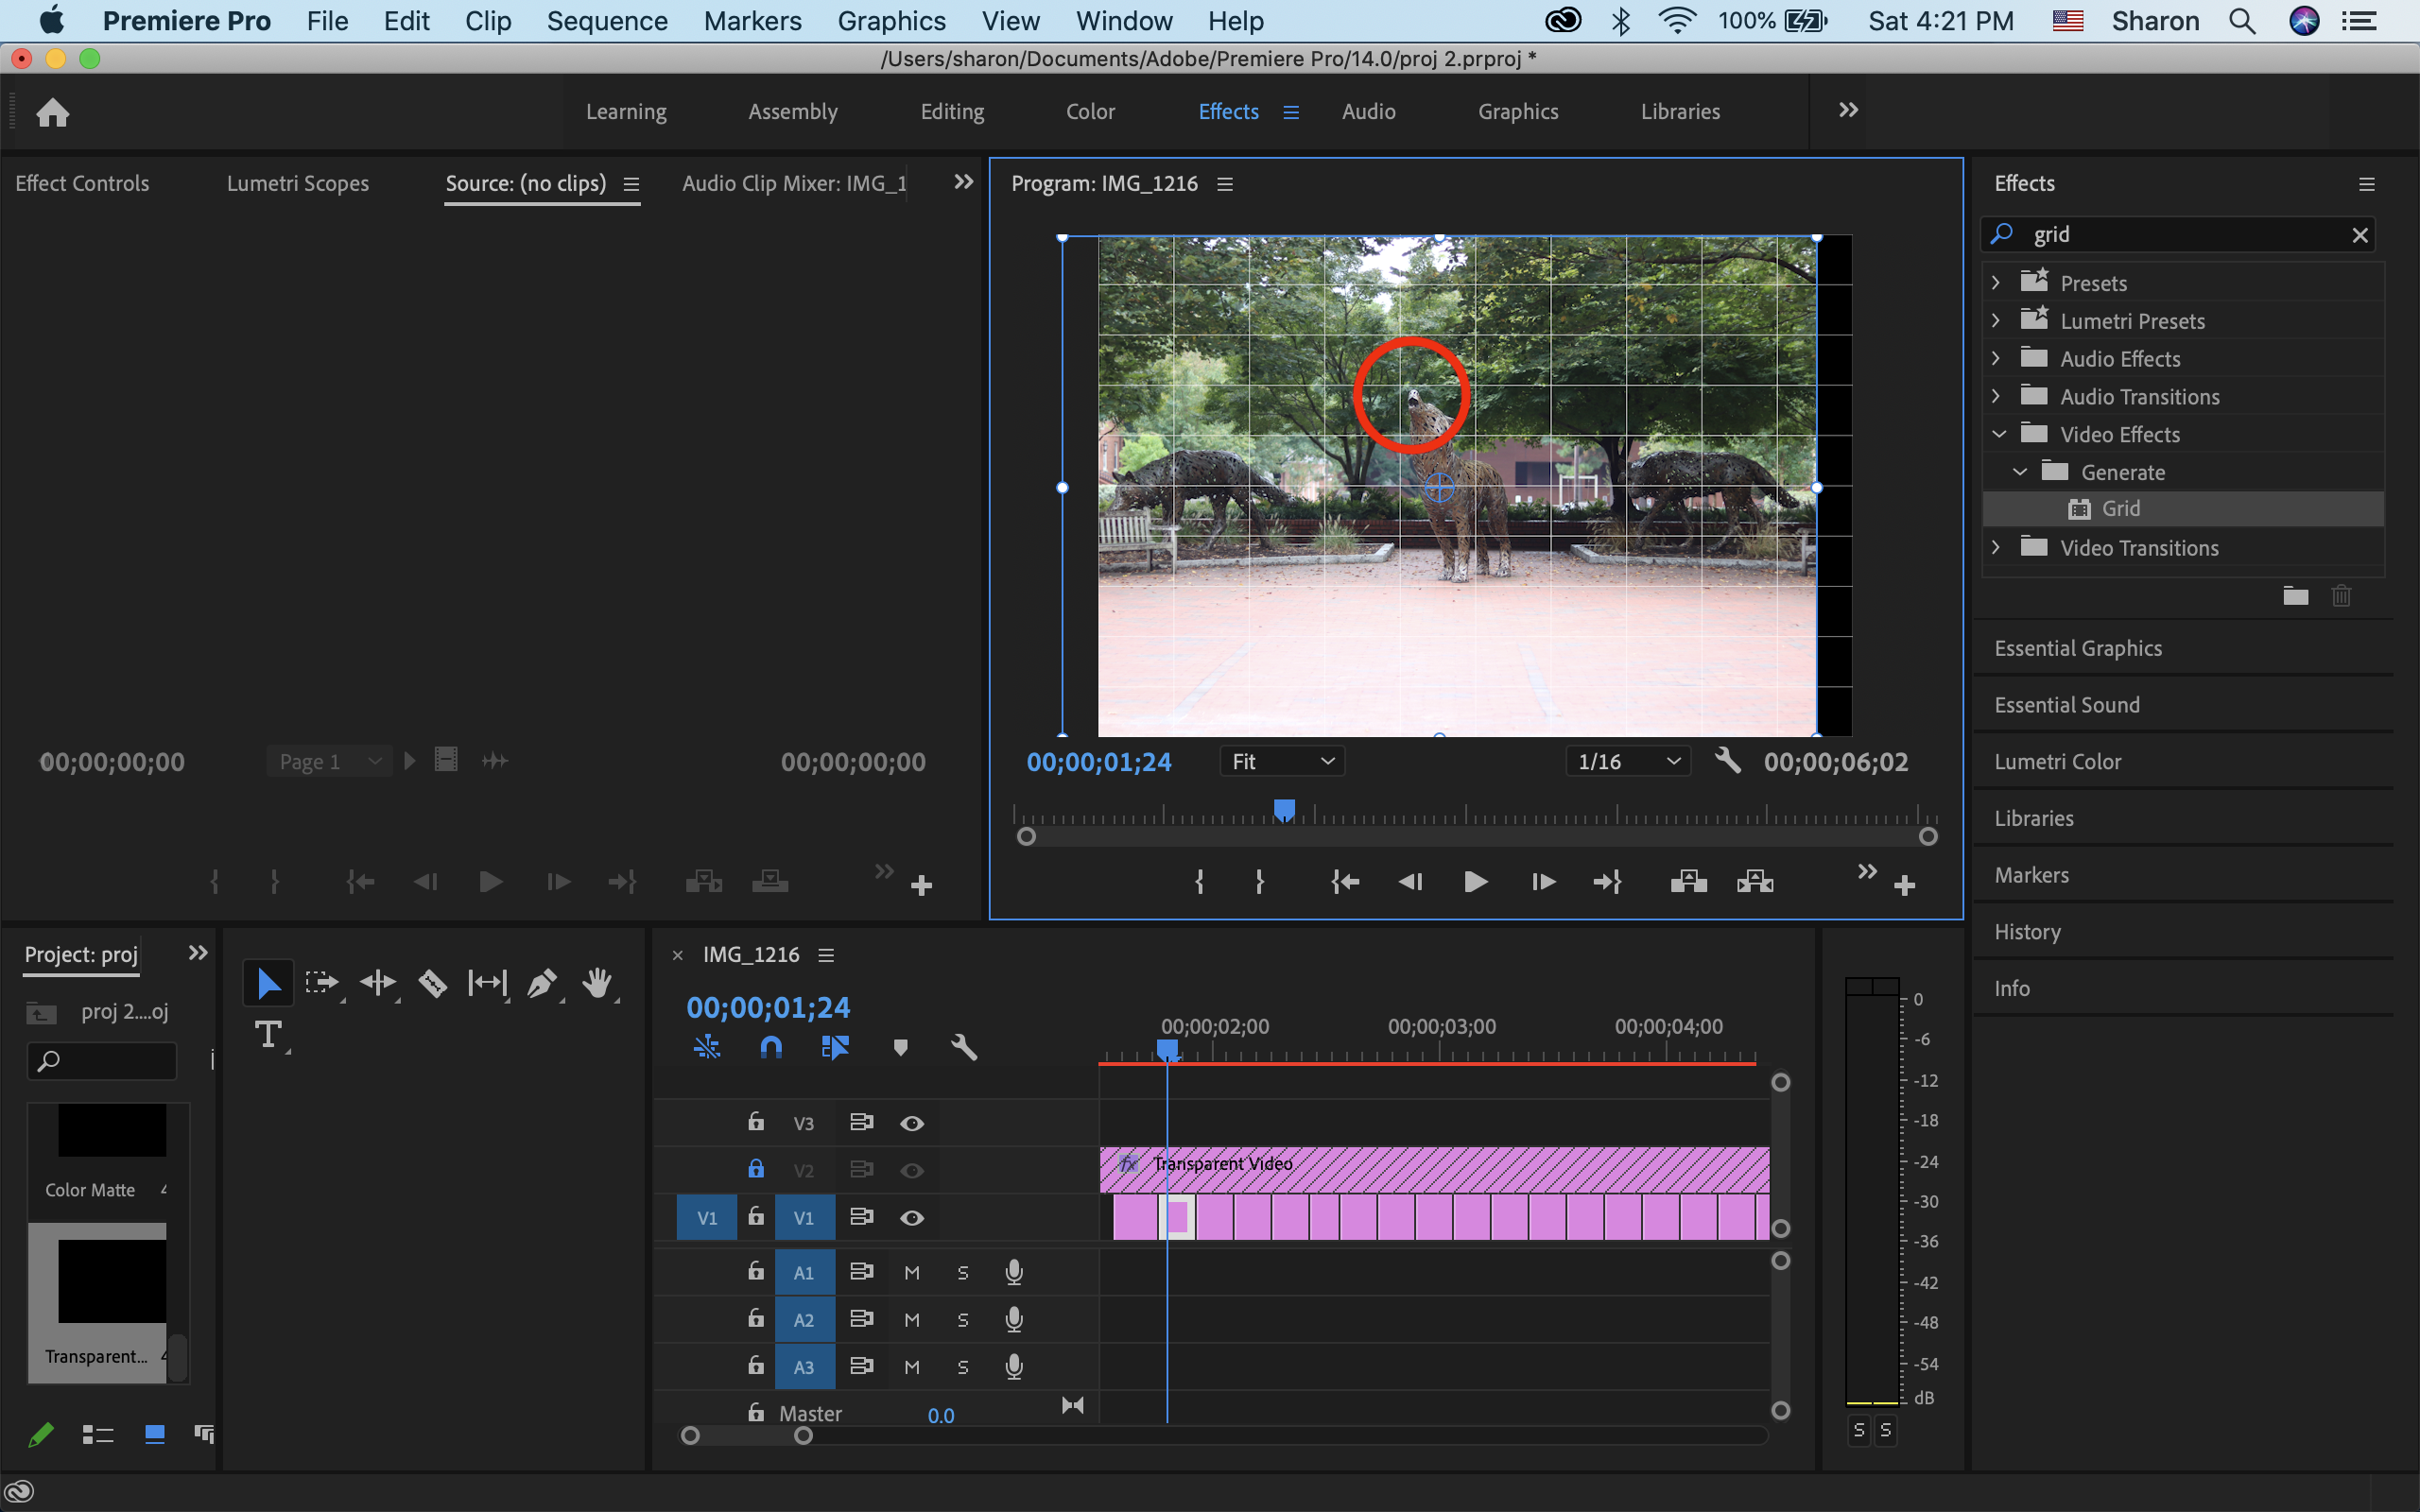Open the Sequence menu
Viewport: 2420px width, 1512px height.
click(607, 21)
